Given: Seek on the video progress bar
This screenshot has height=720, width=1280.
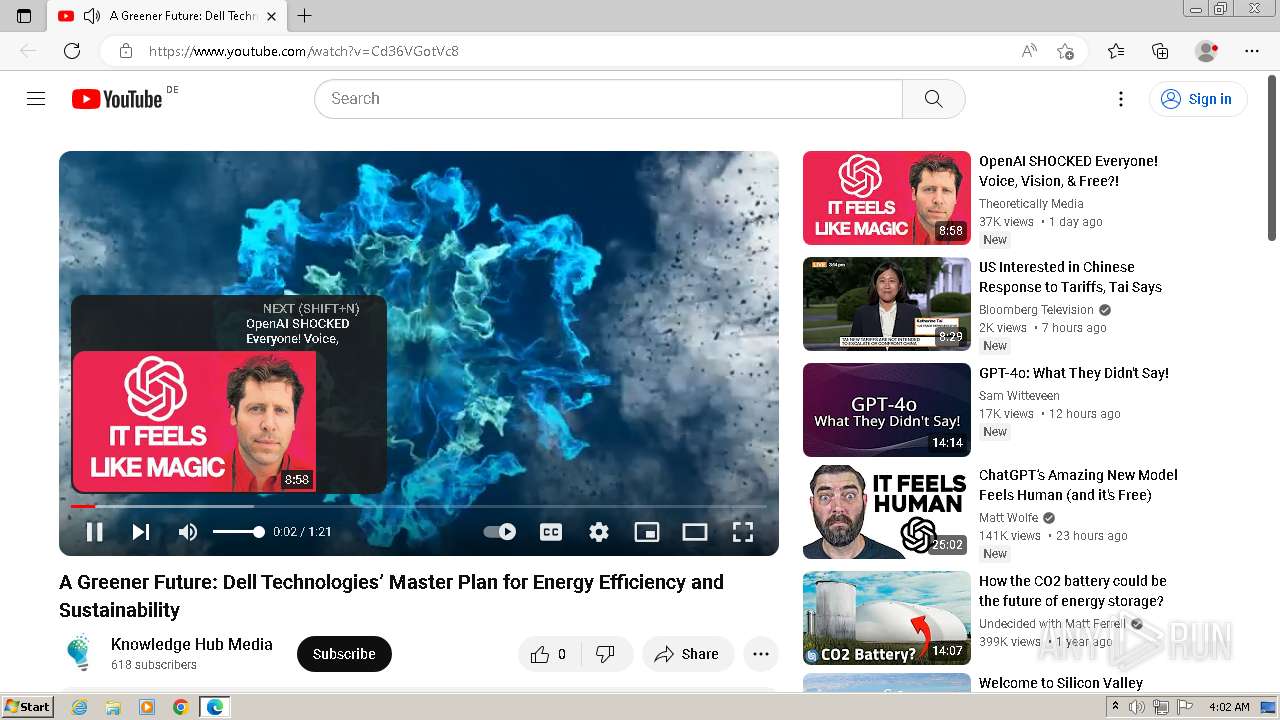Looking at the screenshot, I should [418, 507].
